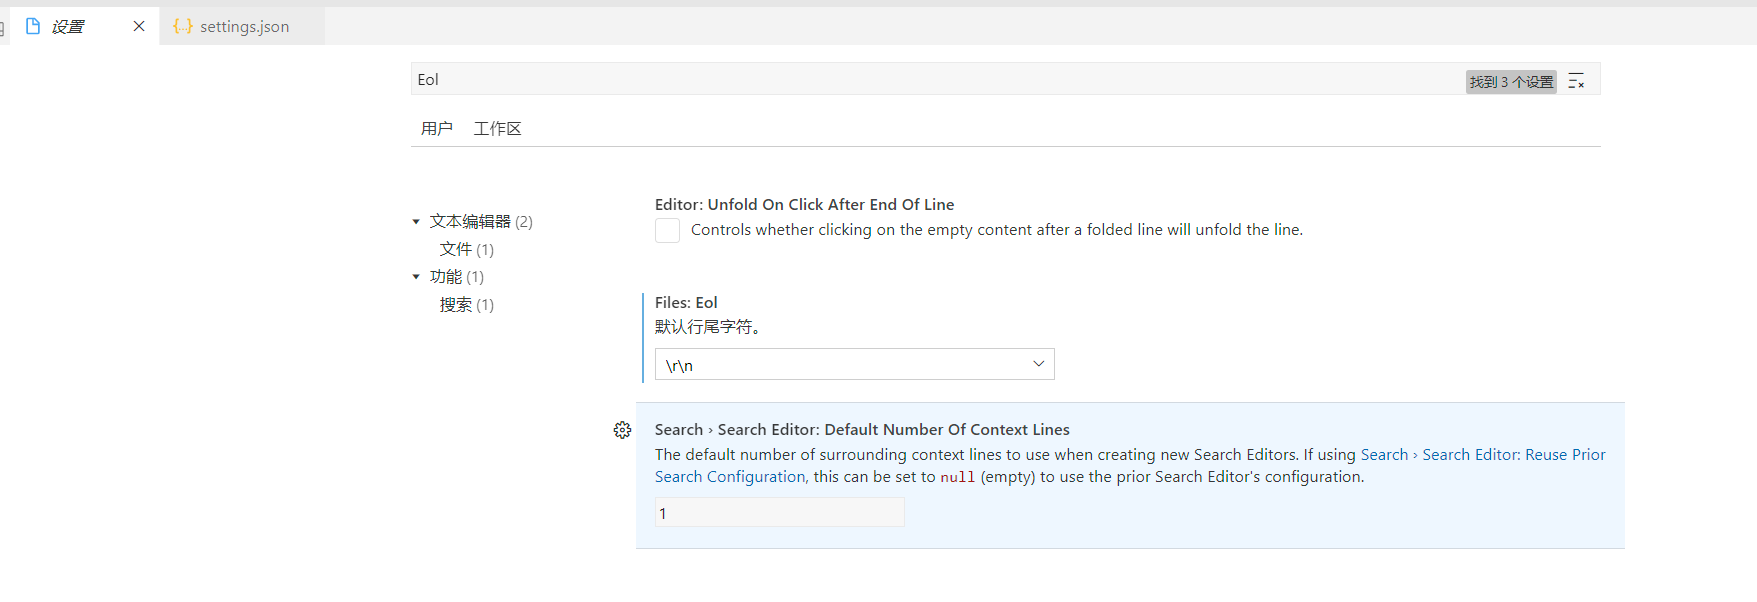Click the Search Editor: Default Number setting title

click(x=862, y=429)
